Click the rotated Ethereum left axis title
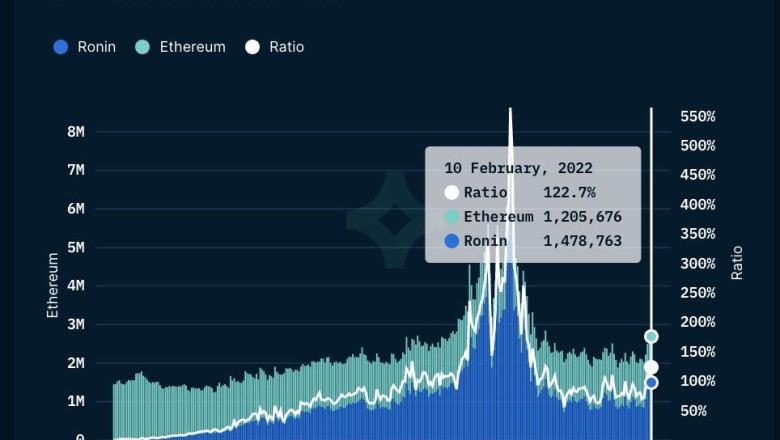This screenshot has height=440, width=780. coord(53,285)
